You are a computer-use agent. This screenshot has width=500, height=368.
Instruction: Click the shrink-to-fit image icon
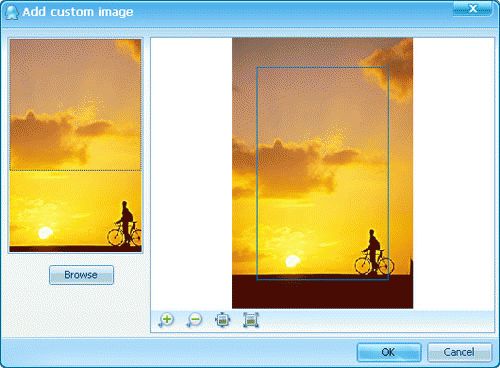(x=222, y=320)
